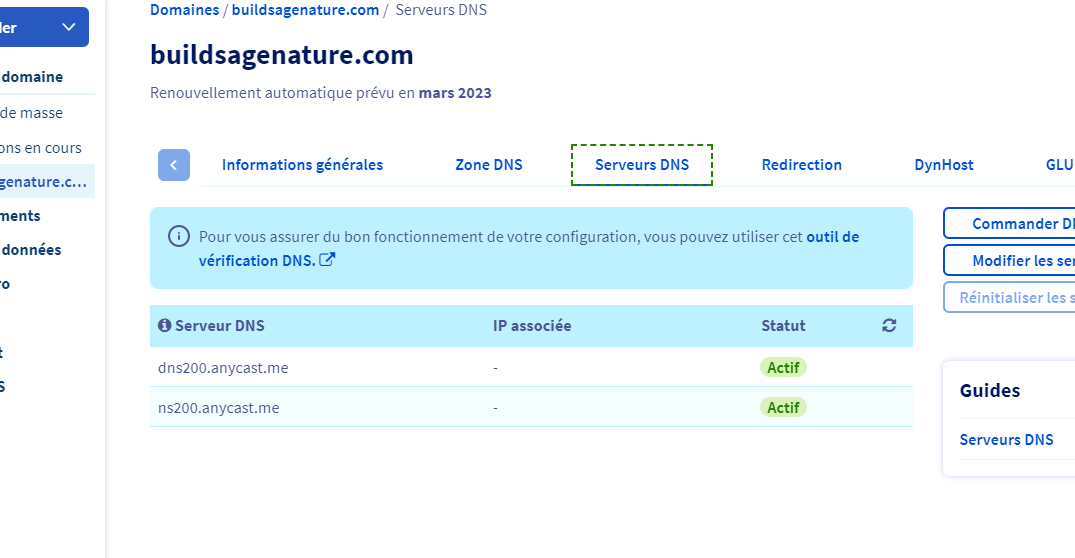Image resolution: width=1075 pixels, height=558 pixels.
Task: Open the DynHost tab
Action: click(943, 165)
